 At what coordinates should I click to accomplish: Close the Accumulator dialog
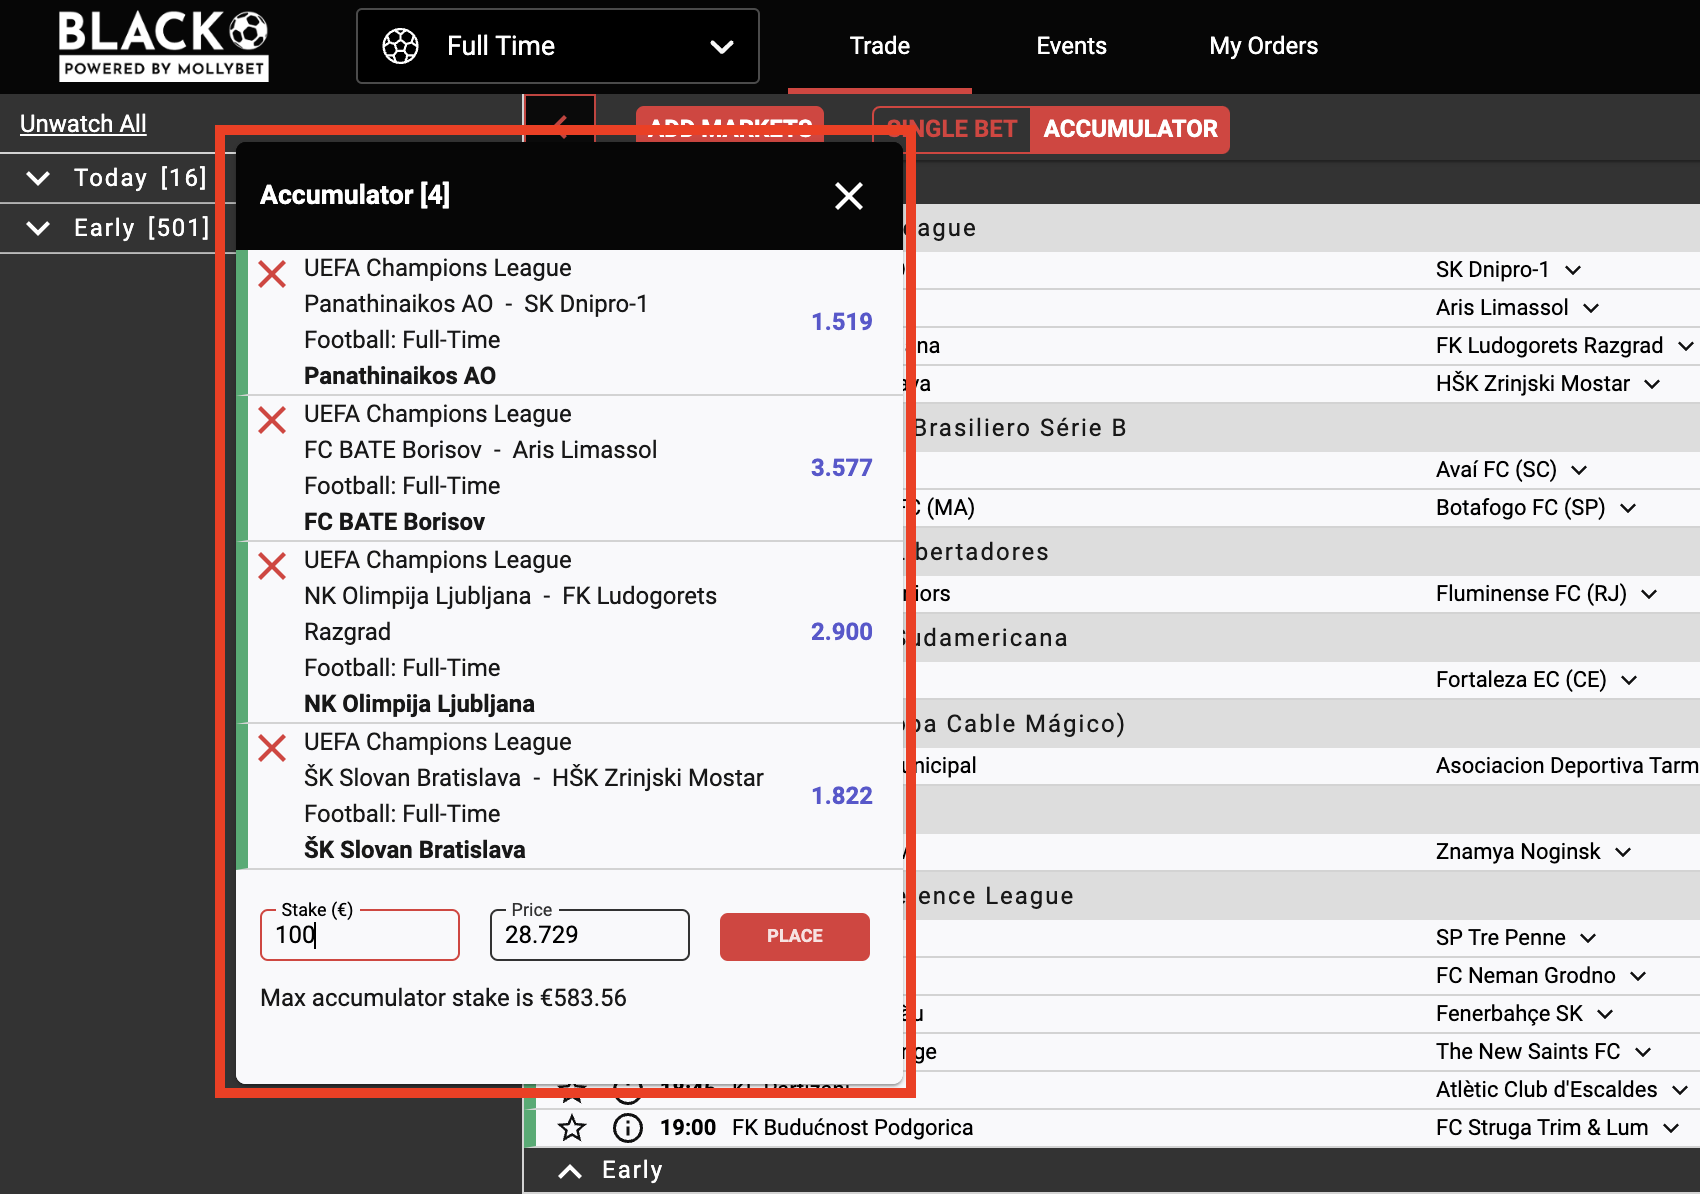[x=848, y=196]
